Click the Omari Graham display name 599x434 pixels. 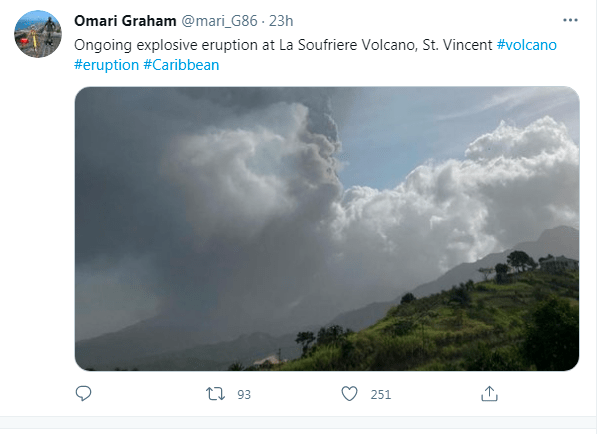[x=125, y=21]
